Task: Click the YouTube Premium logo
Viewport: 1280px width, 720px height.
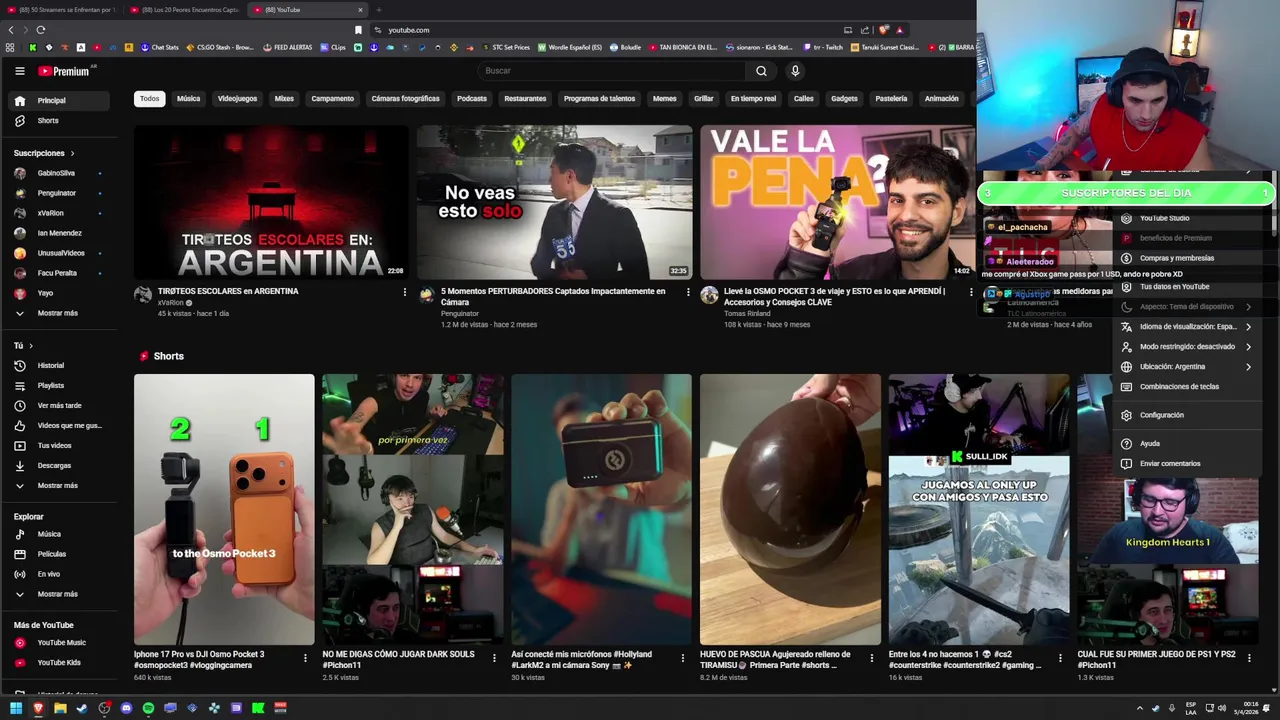Action: [x=65, y=71]
